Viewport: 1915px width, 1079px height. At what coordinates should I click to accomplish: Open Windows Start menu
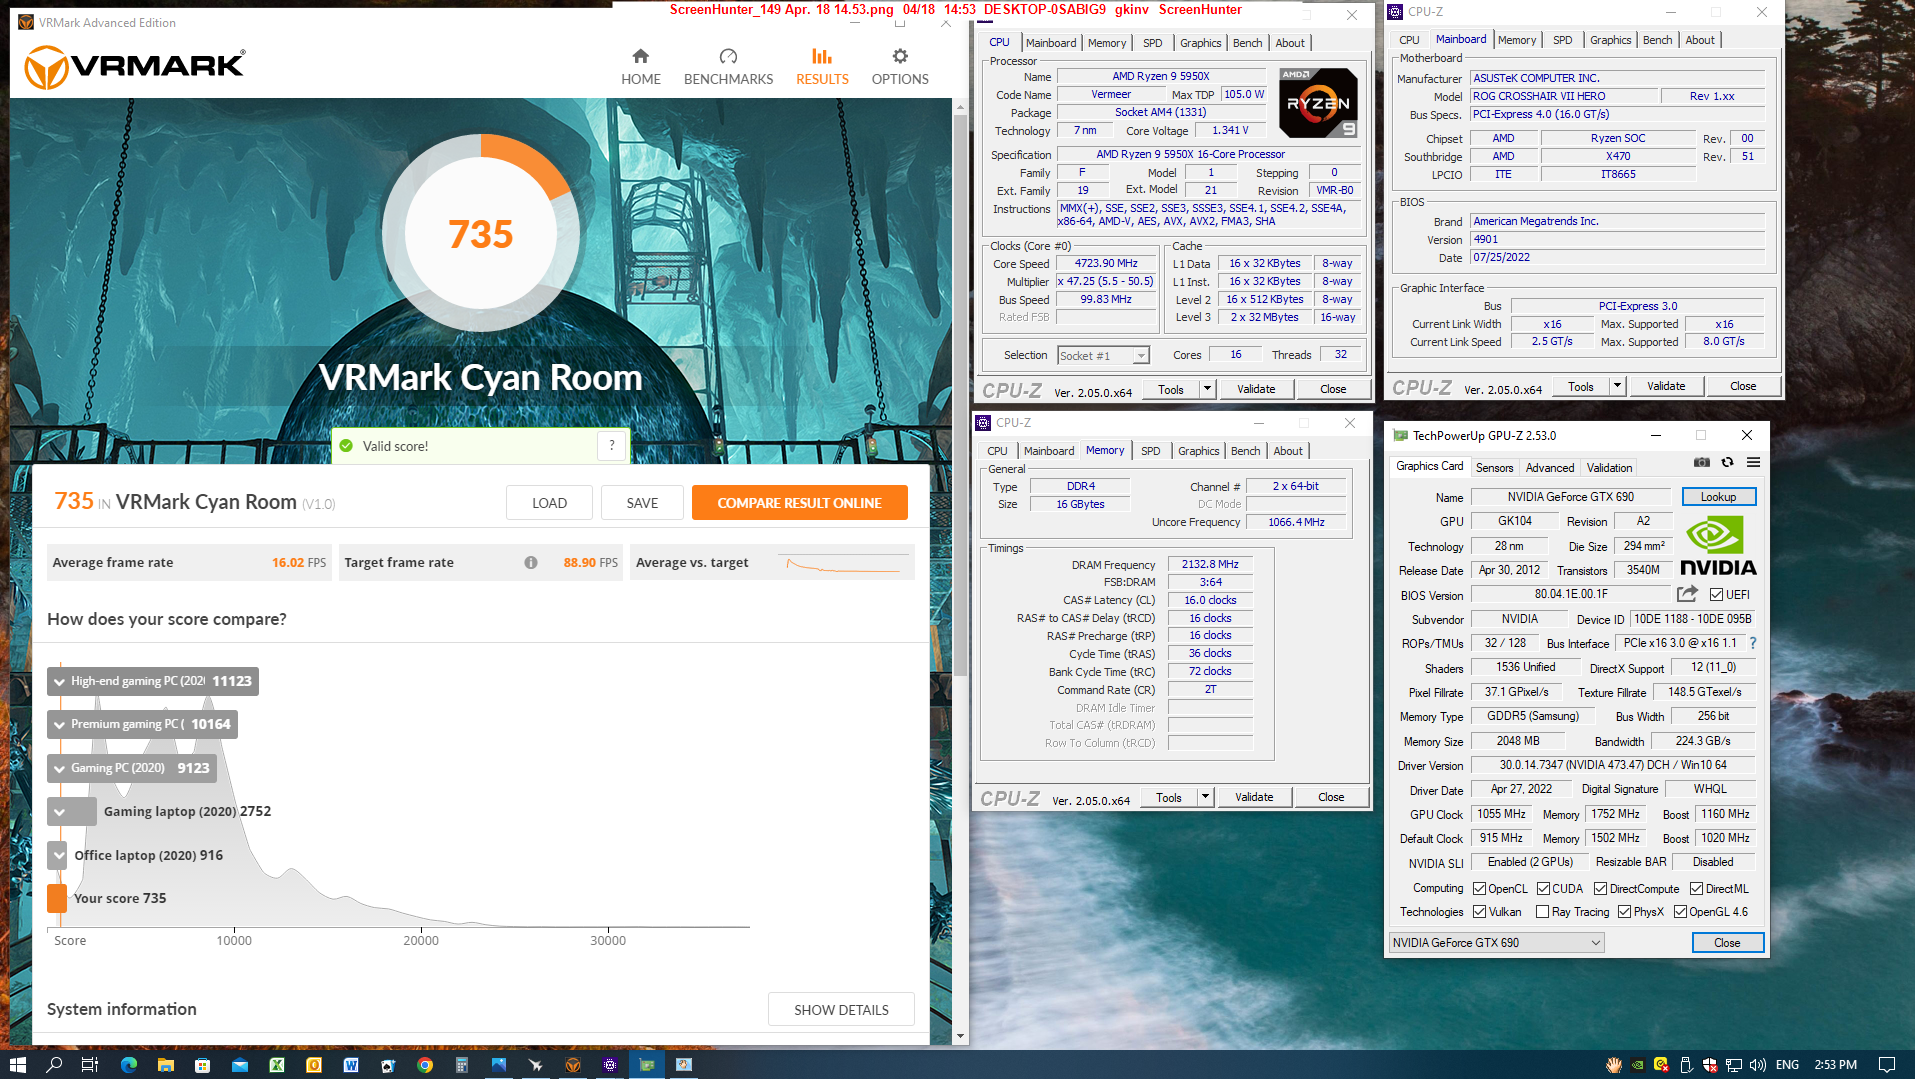coord(17,1065)
